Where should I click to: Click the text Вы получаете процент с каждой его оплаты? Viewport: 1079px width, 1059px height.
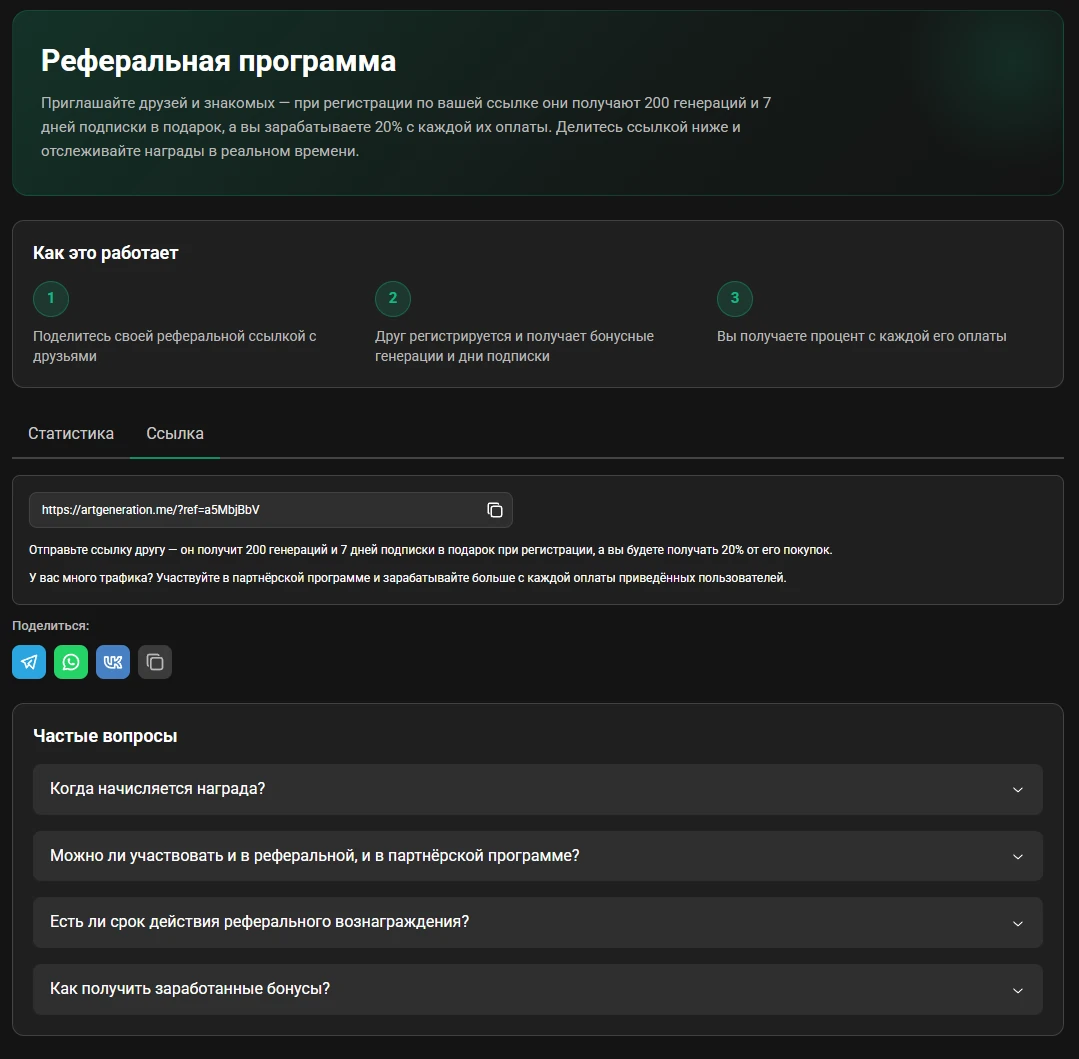862,336
